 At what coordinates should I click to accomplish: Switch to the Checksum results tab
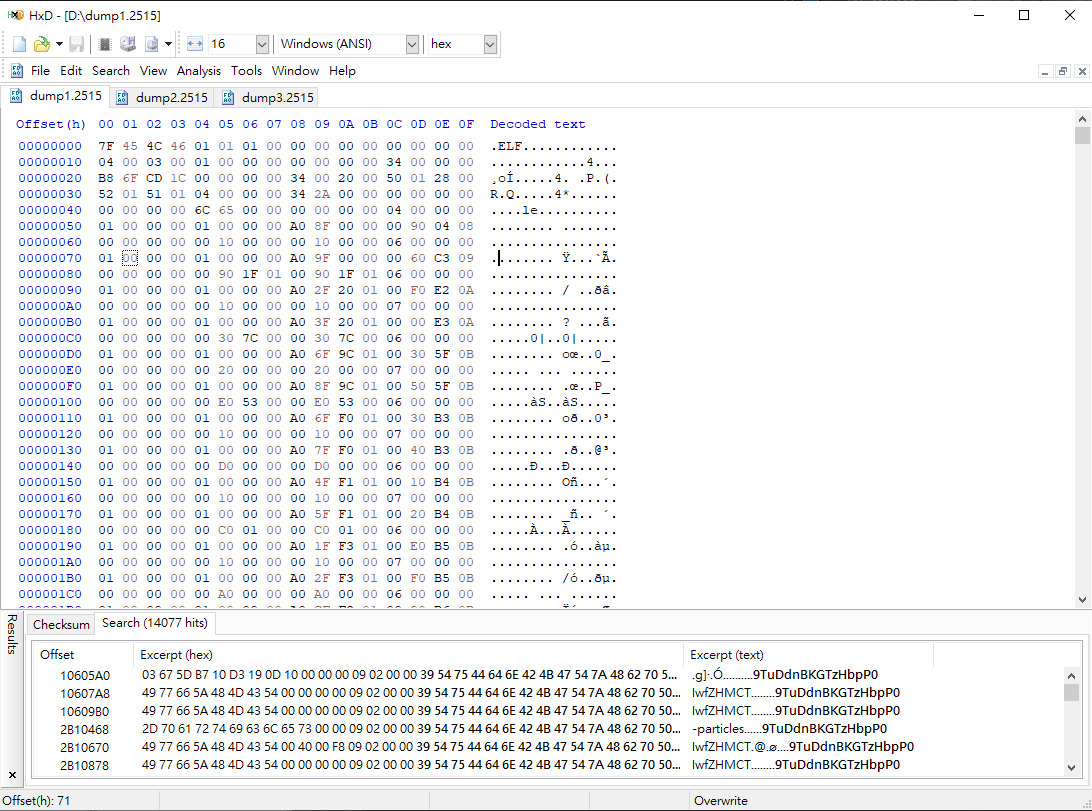pyautogui.click(x=61, y=624)
